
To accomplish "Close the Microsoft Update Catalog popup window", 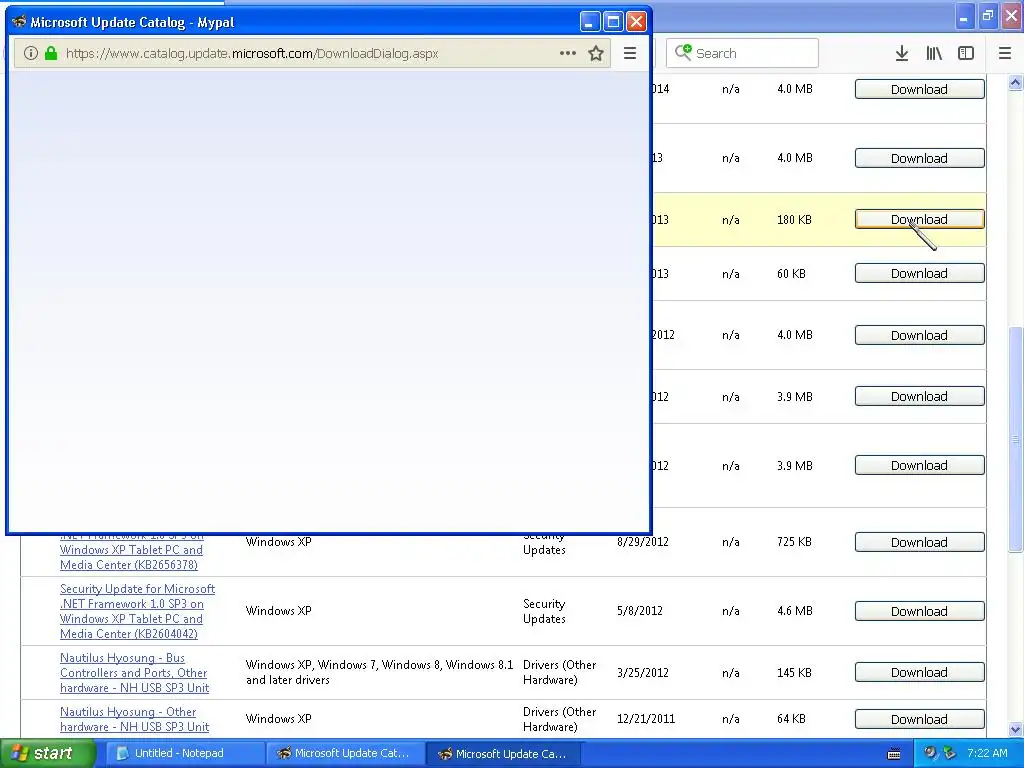I will tap(636, 22).
